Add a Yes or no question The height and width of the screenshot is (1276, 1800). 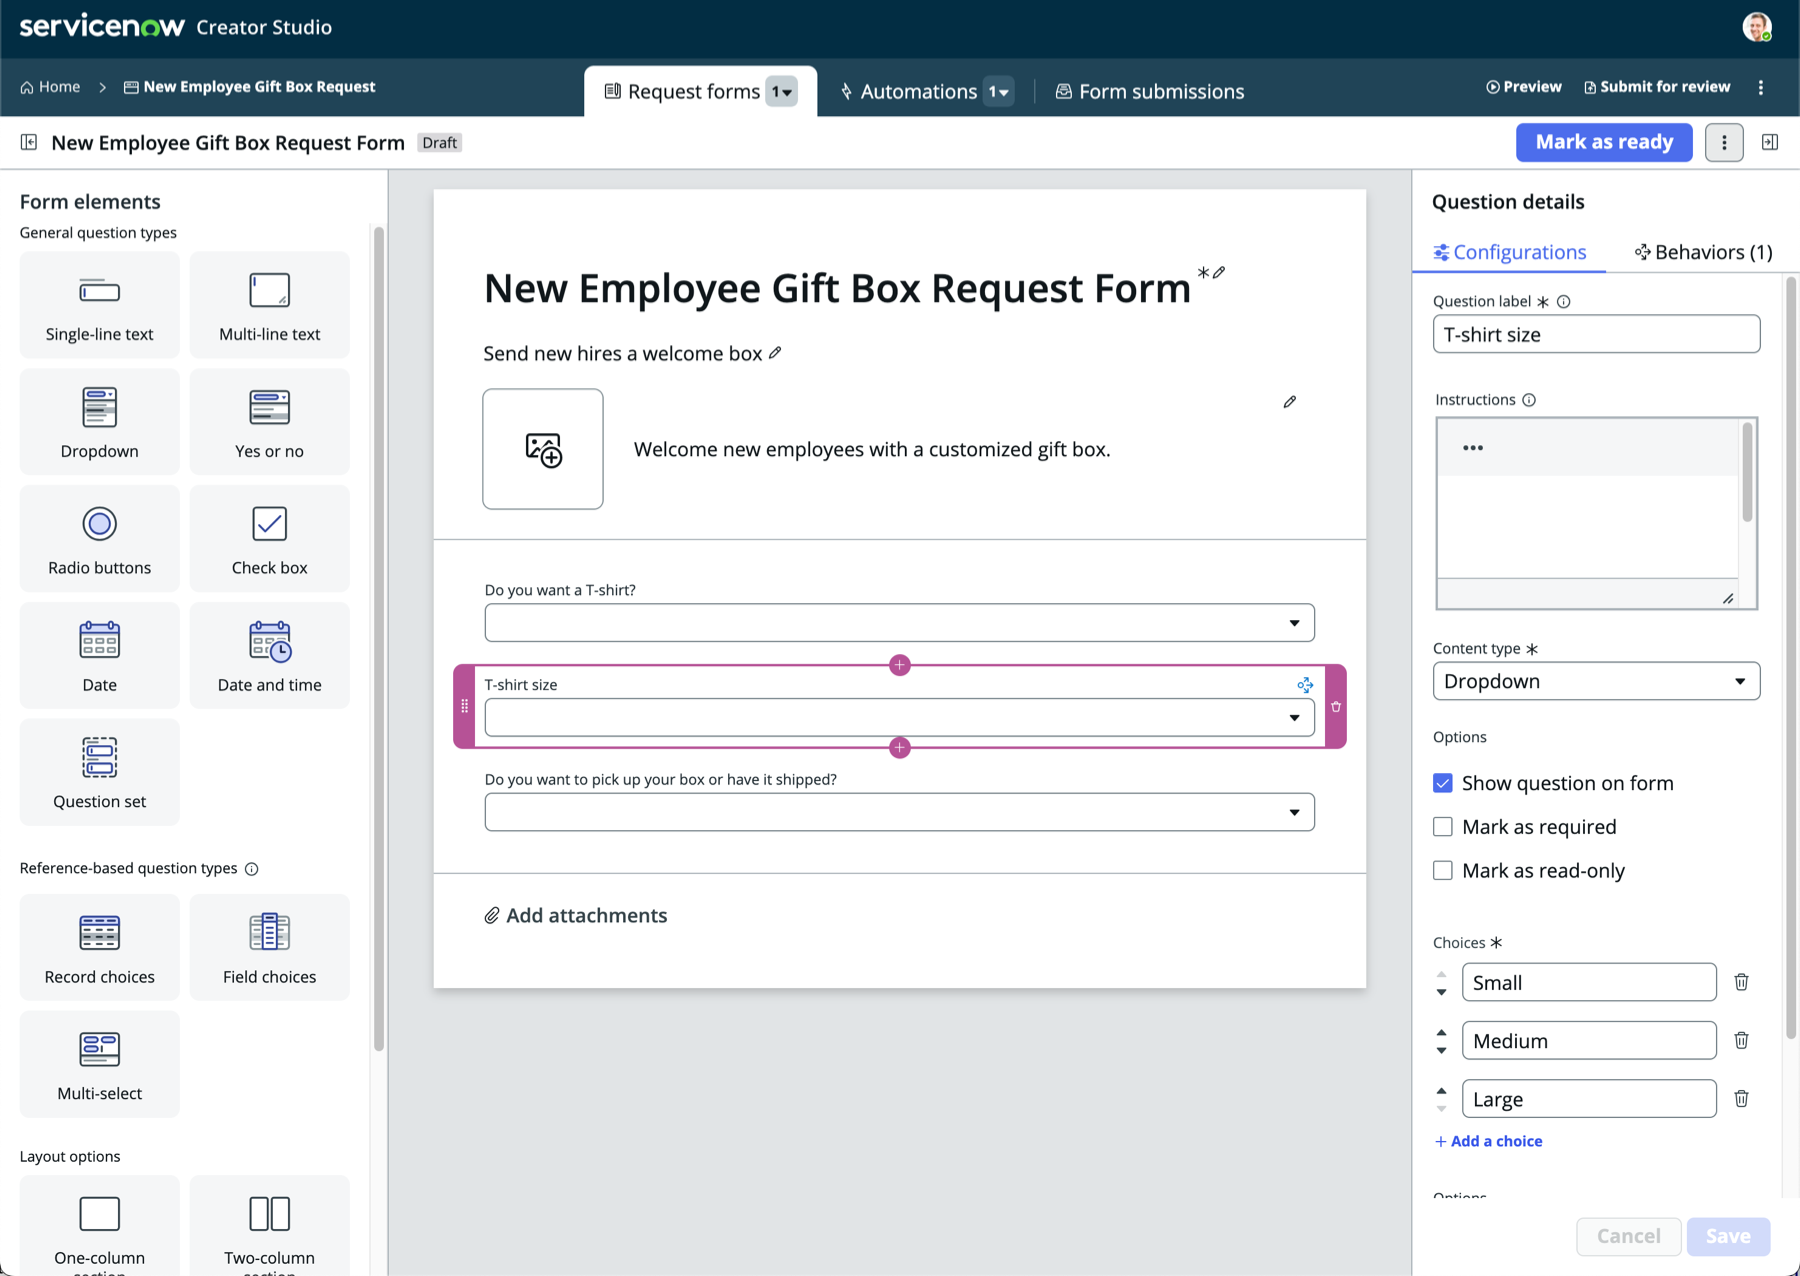(269, 422)
